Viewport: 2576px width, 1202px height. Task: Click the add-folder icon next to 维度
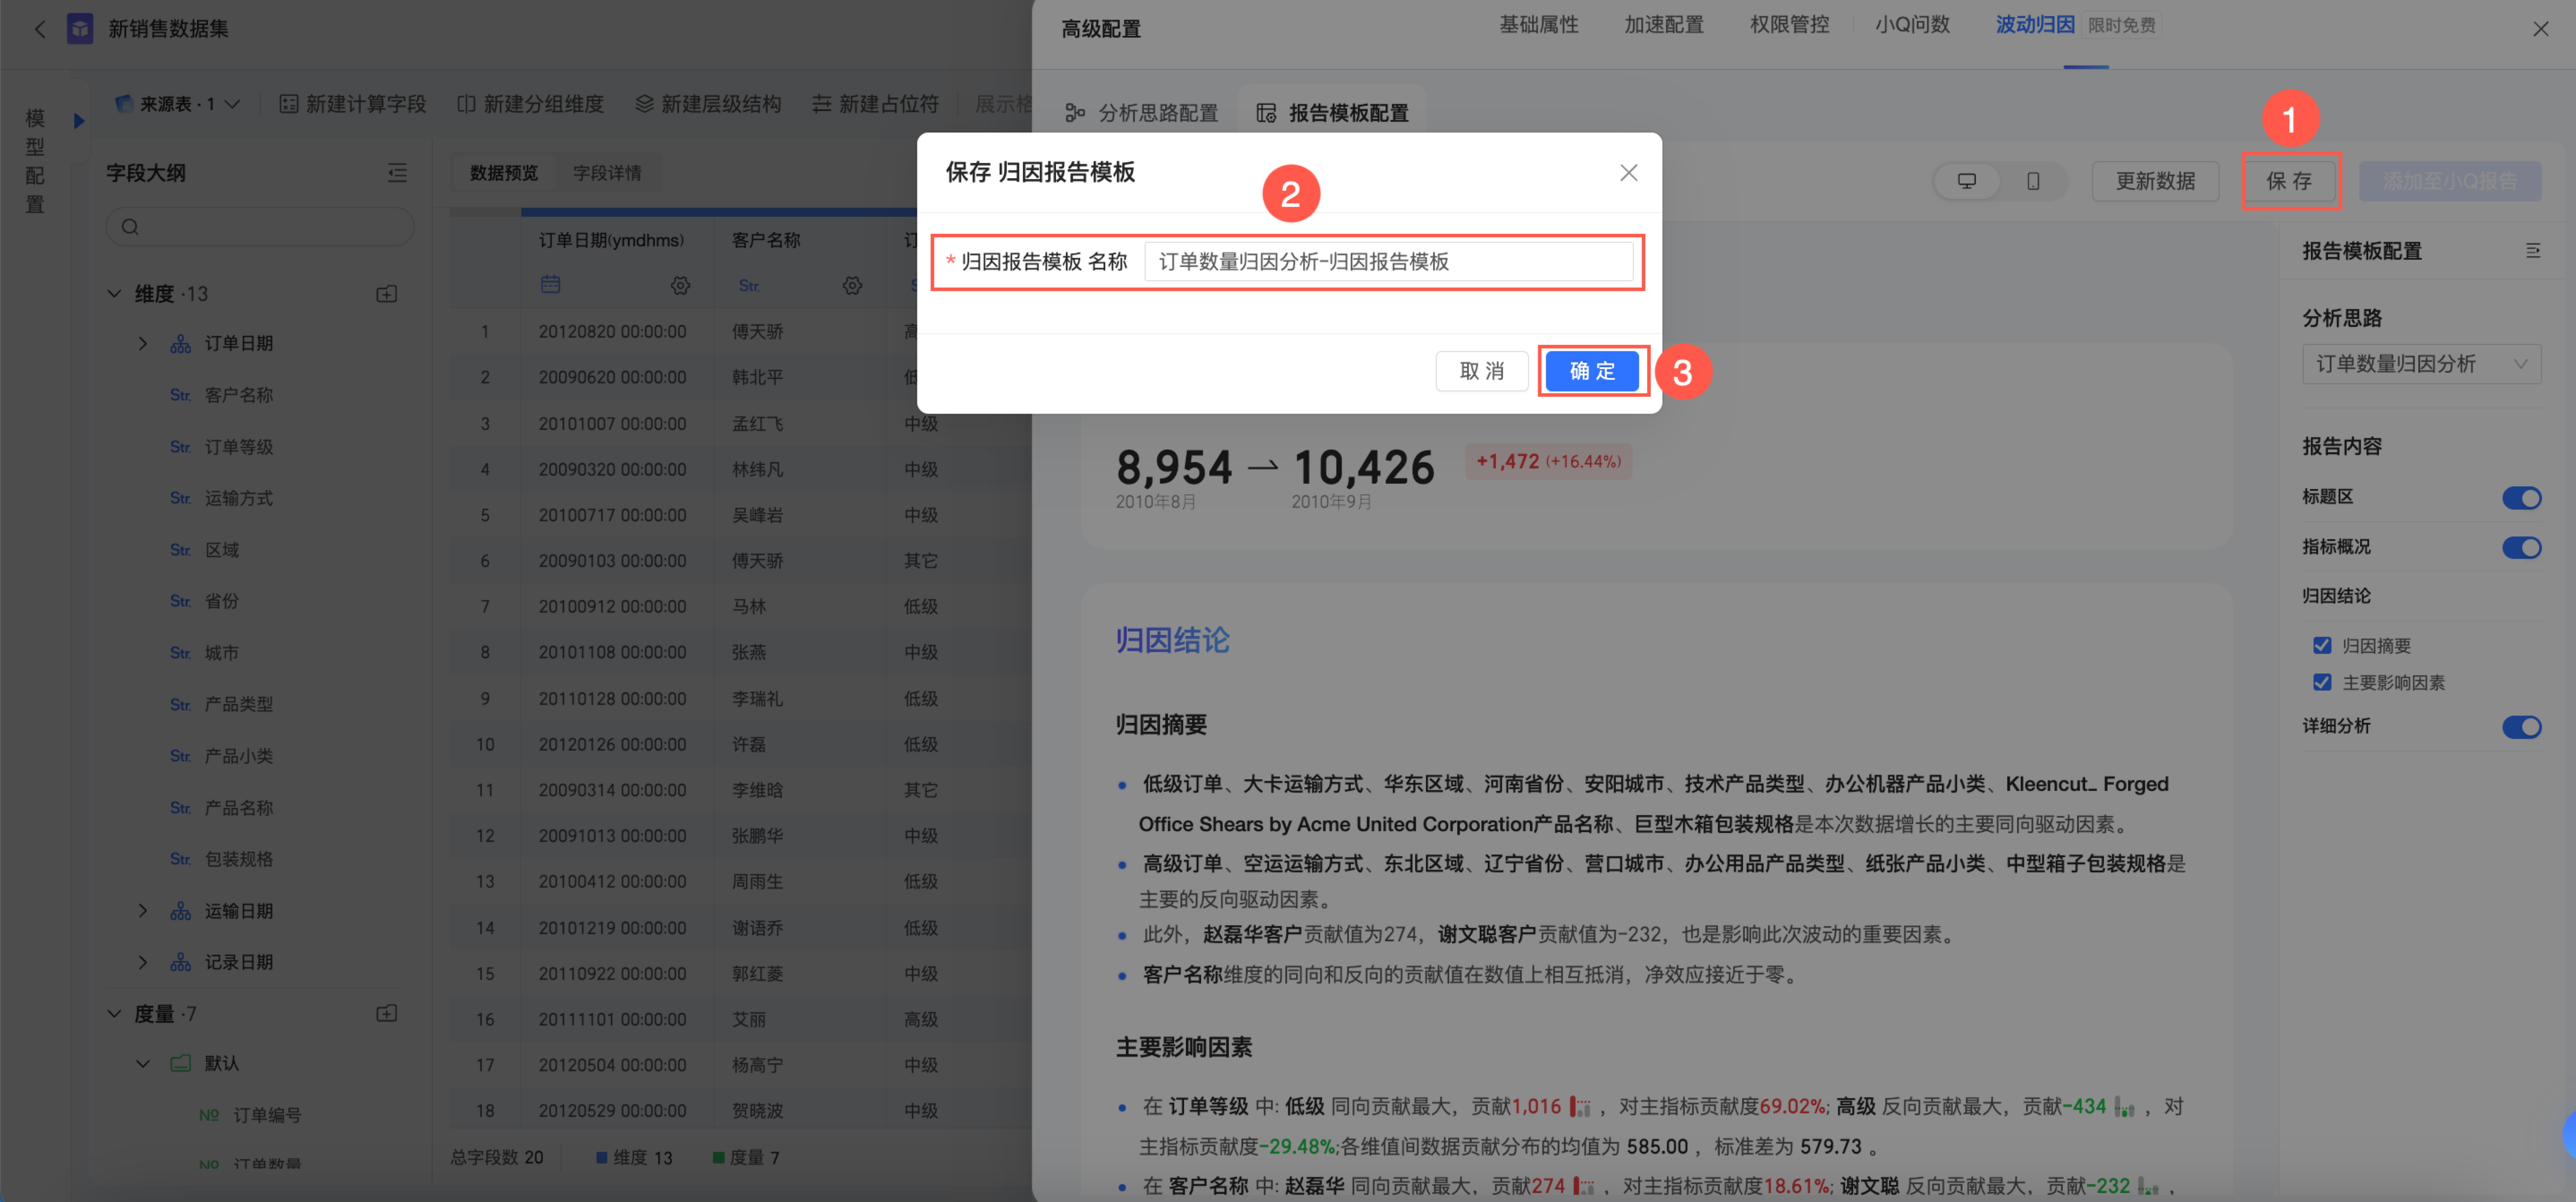[x=387, y=294]
